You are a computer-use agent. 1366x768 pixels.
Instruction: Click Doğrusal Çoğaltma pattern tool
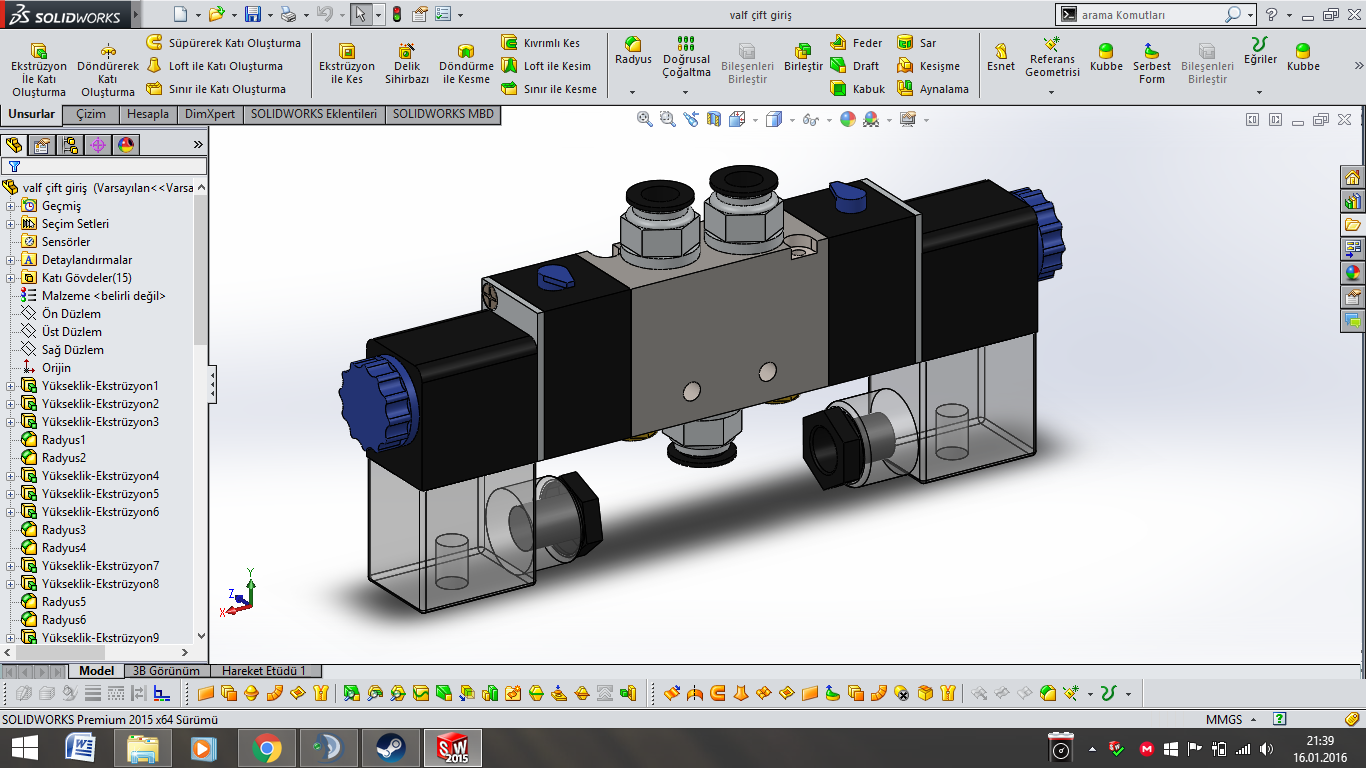point(686,57)
